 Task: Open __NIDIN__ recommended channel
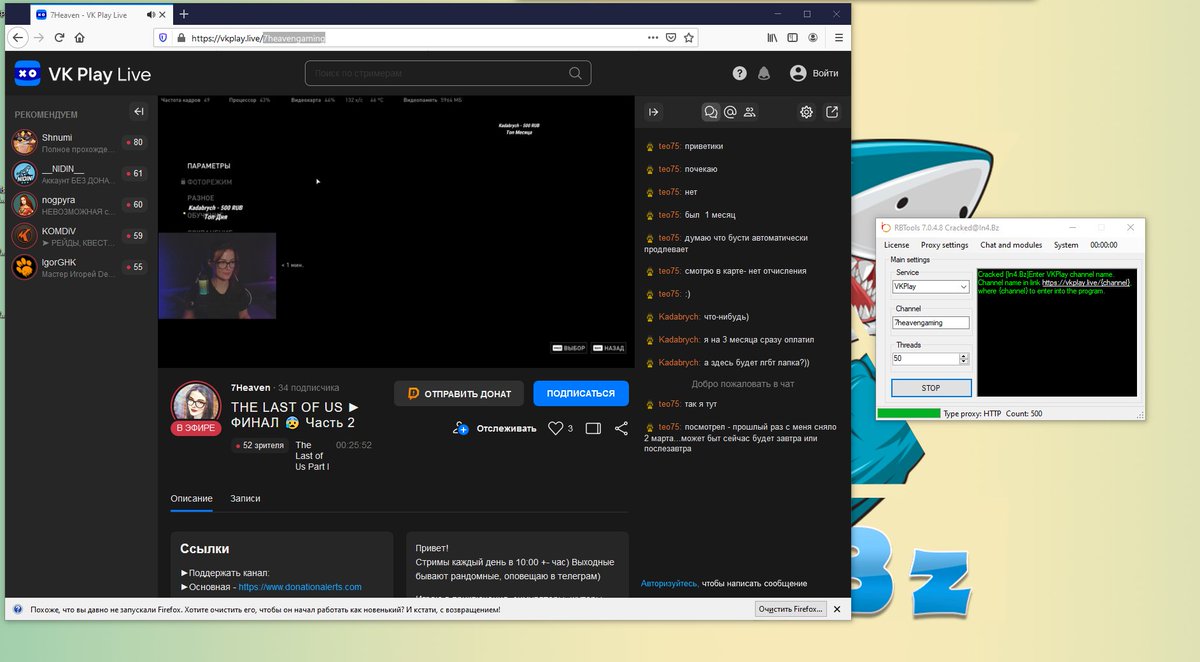pos(79,173)
